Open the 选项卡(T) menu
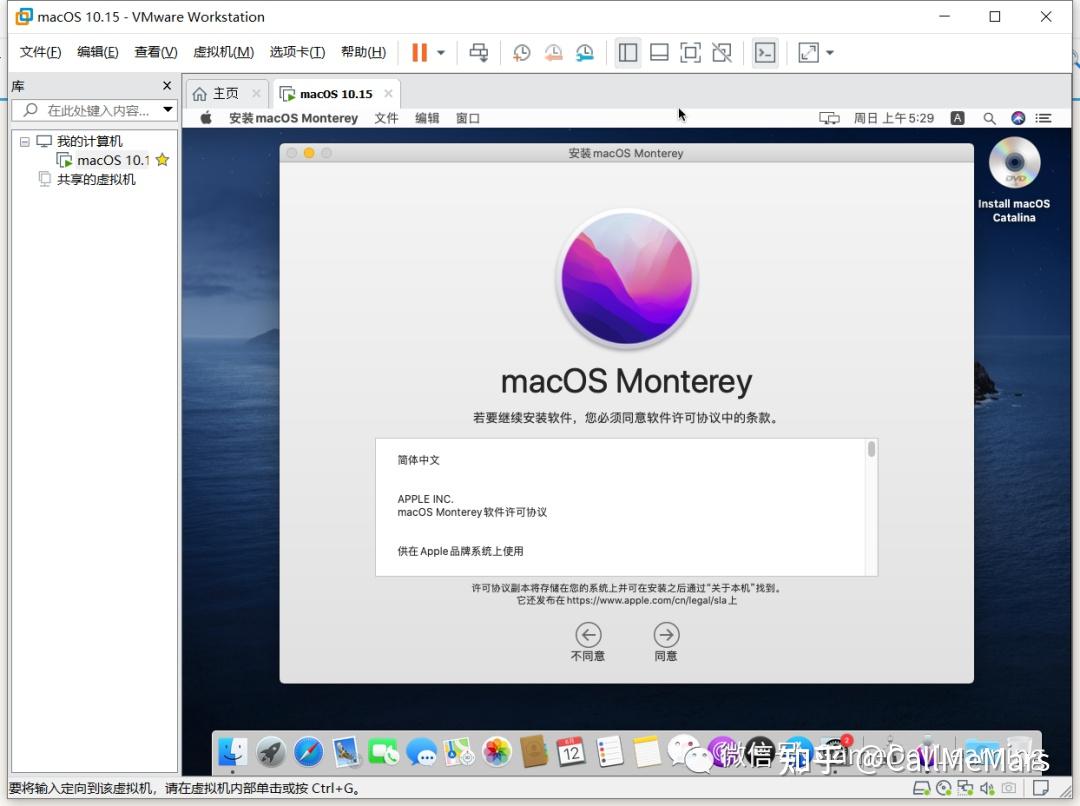1080x806 pixels. (297, 52)
